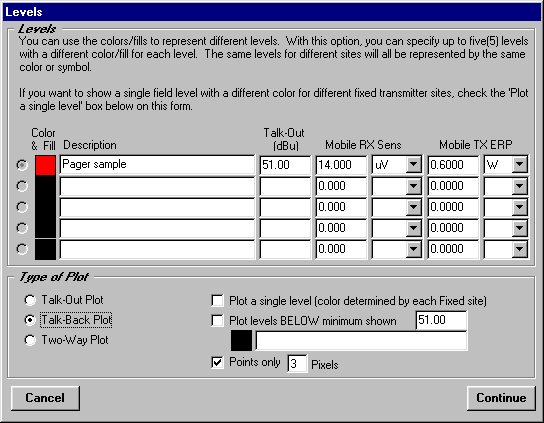This screenshot has width=544, height=423.
Task: Click the Continue button
Action: click(x=501, y=398)
